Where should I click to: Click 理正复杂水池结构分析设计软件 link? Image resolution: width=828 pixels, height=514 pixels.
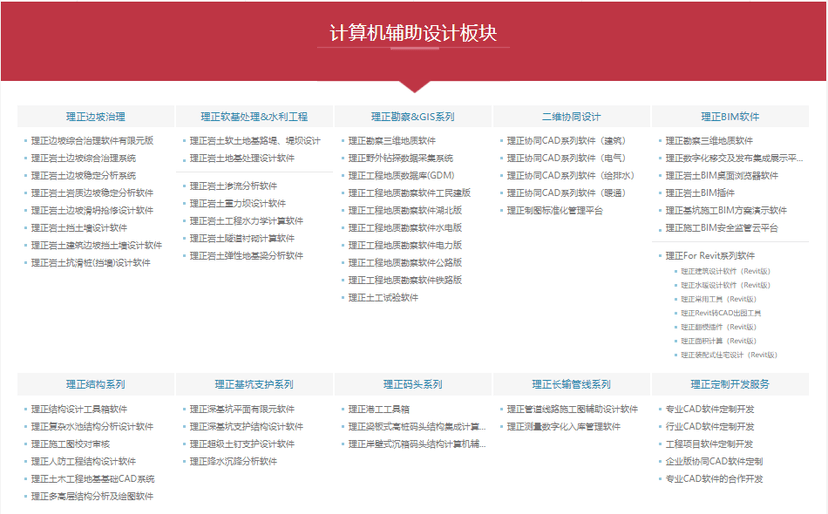pos(92,426)
